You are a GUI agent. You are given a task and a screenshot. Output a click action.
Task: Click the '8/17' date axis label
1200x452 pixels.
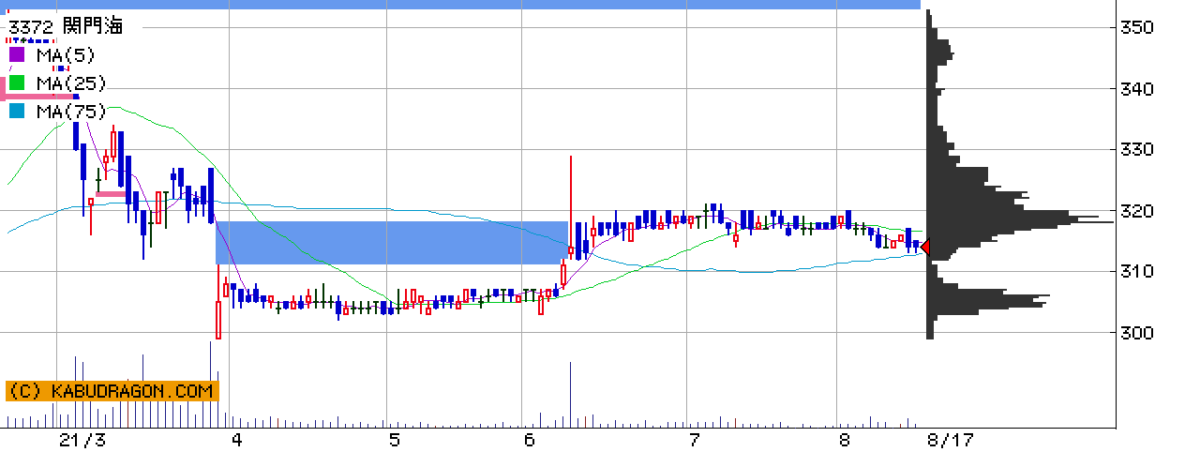point(950,440)
